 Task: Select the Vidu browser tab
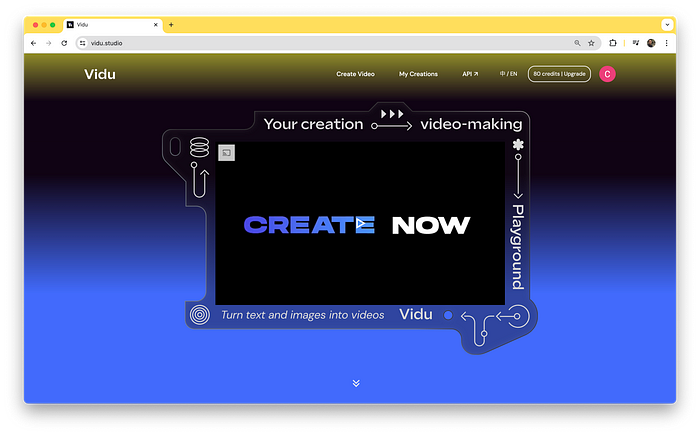click(113, 25)
